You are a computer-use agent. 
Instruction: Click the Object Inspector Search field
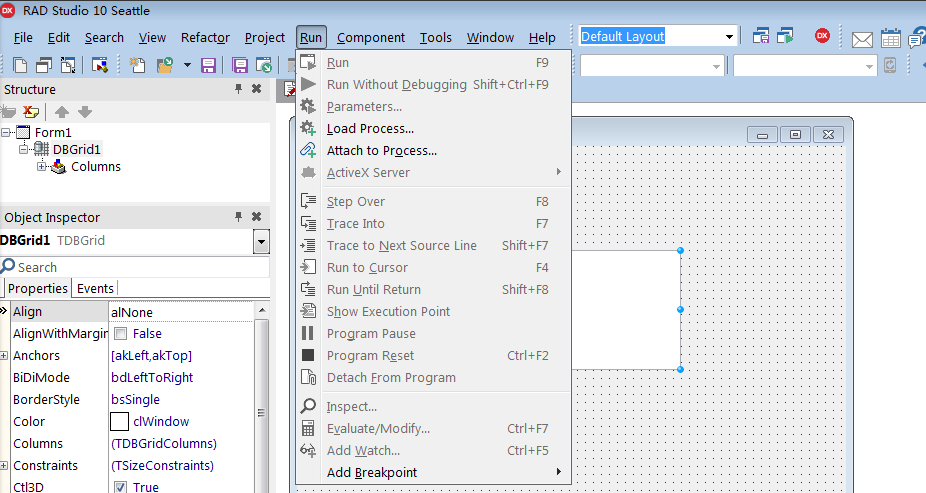click(135, 267)
